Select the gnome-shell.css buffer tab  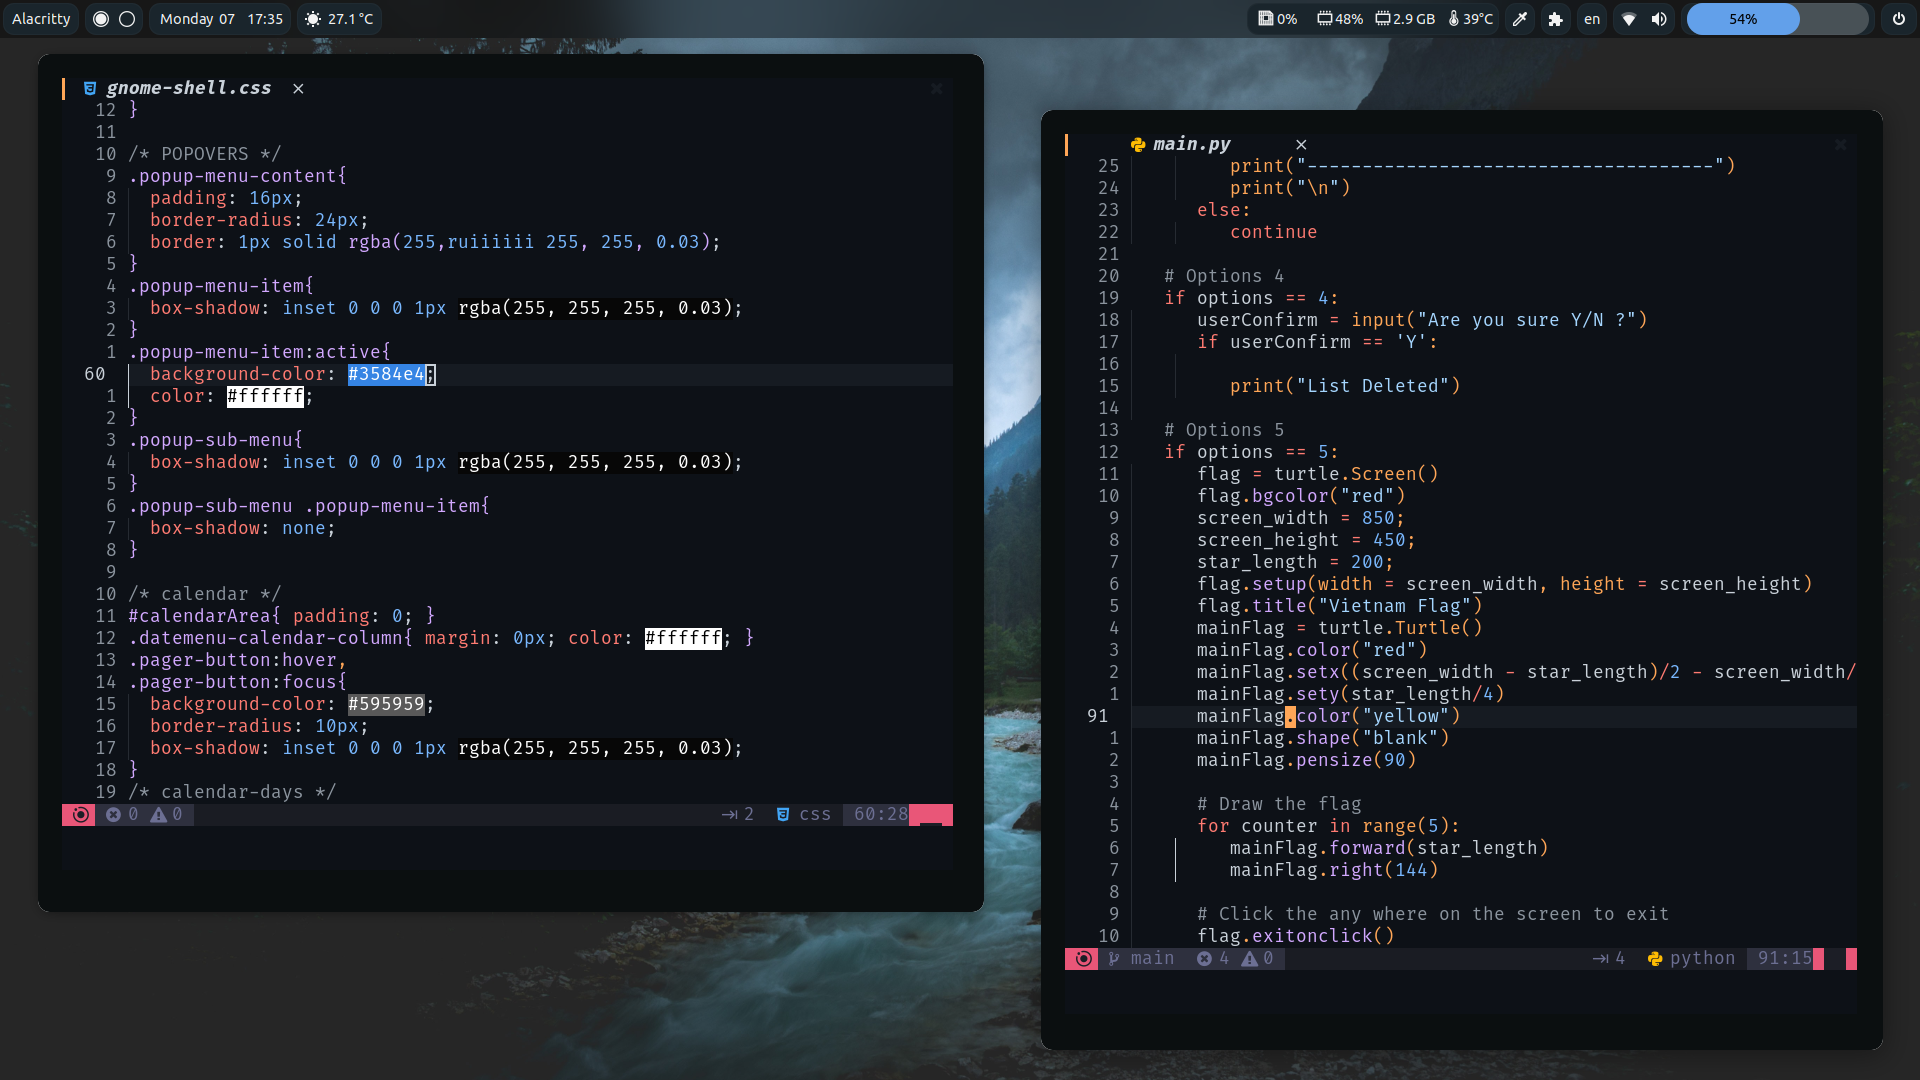point(188,88)
